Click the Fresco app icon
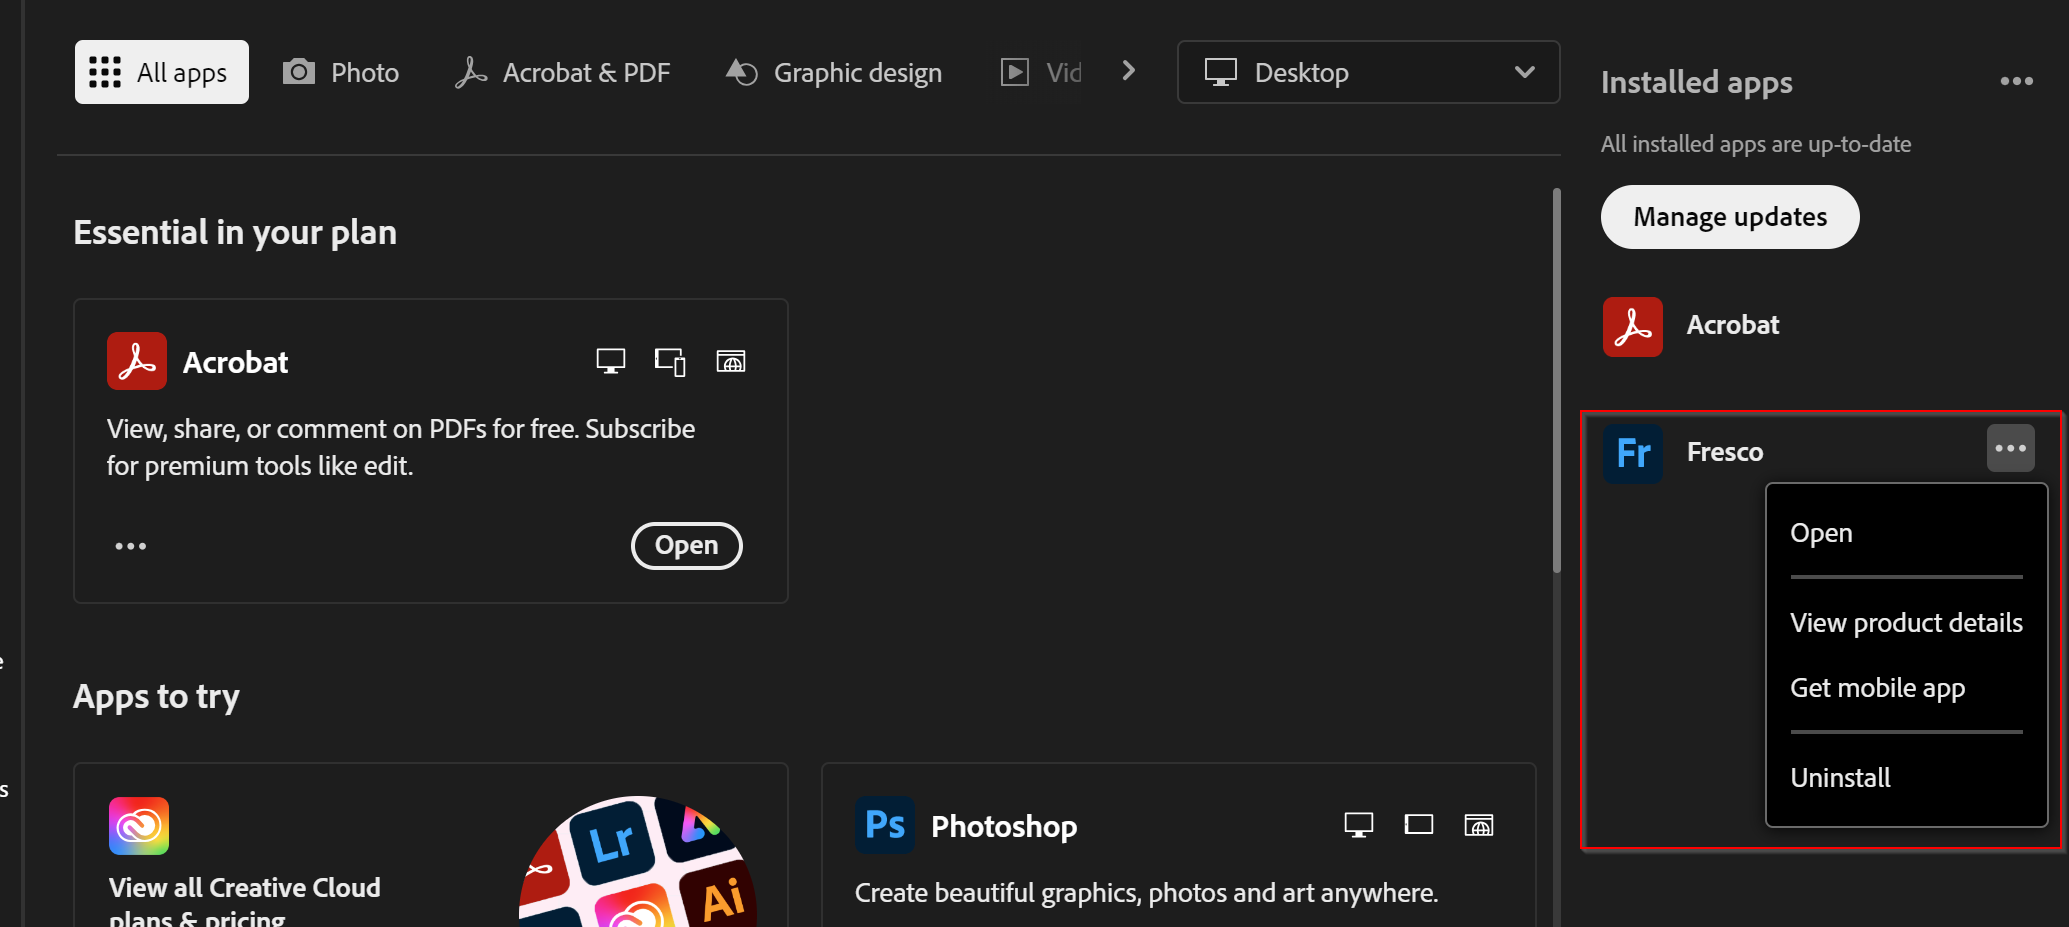The image size is (2069, 927). click(x=1632, y=452)
